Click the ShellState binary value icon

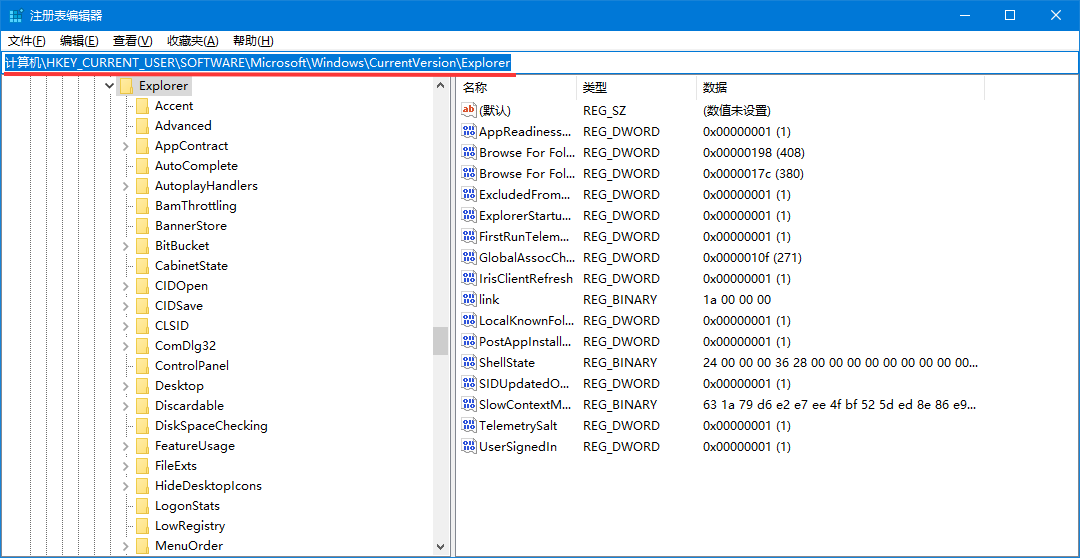pyautogui.click(x=469, y=362)
